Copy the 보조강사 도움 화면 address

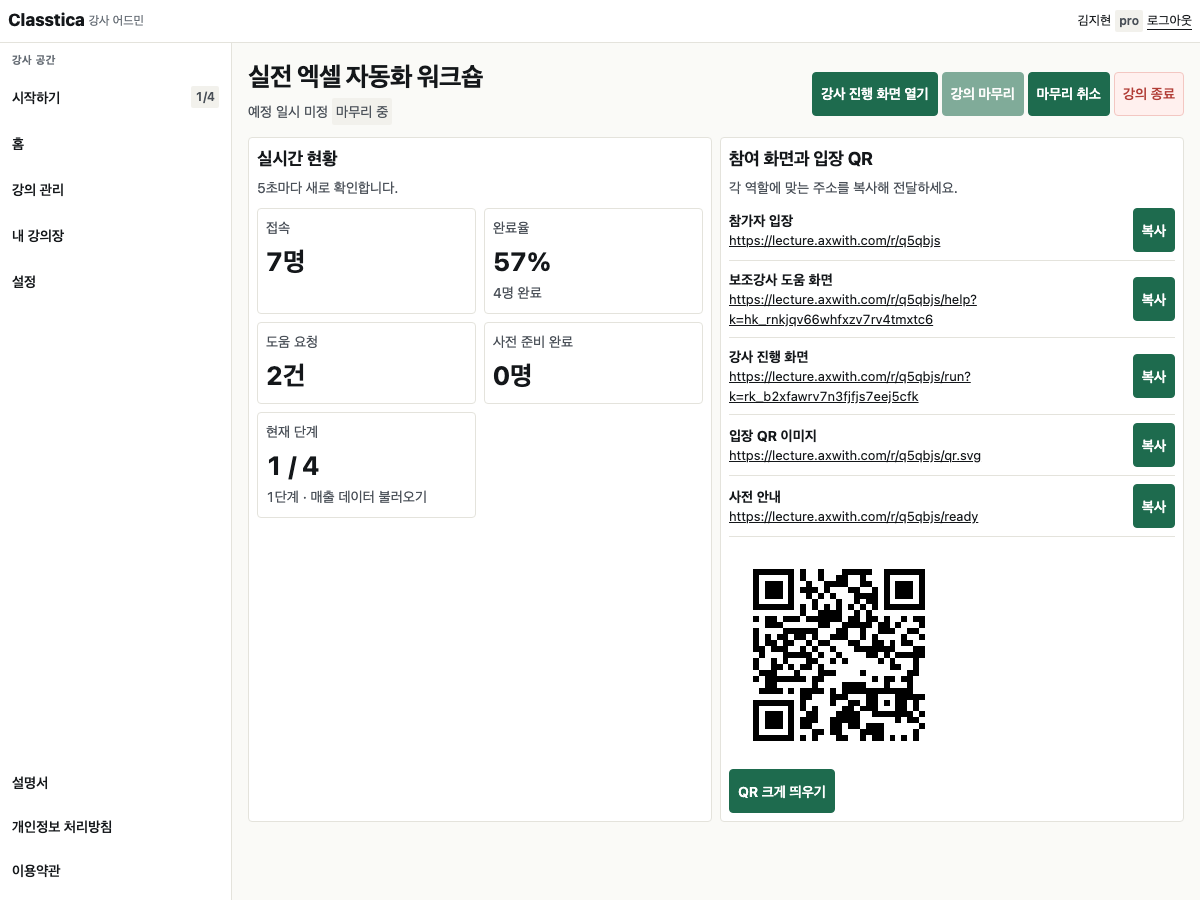[x=1154, y=299]
